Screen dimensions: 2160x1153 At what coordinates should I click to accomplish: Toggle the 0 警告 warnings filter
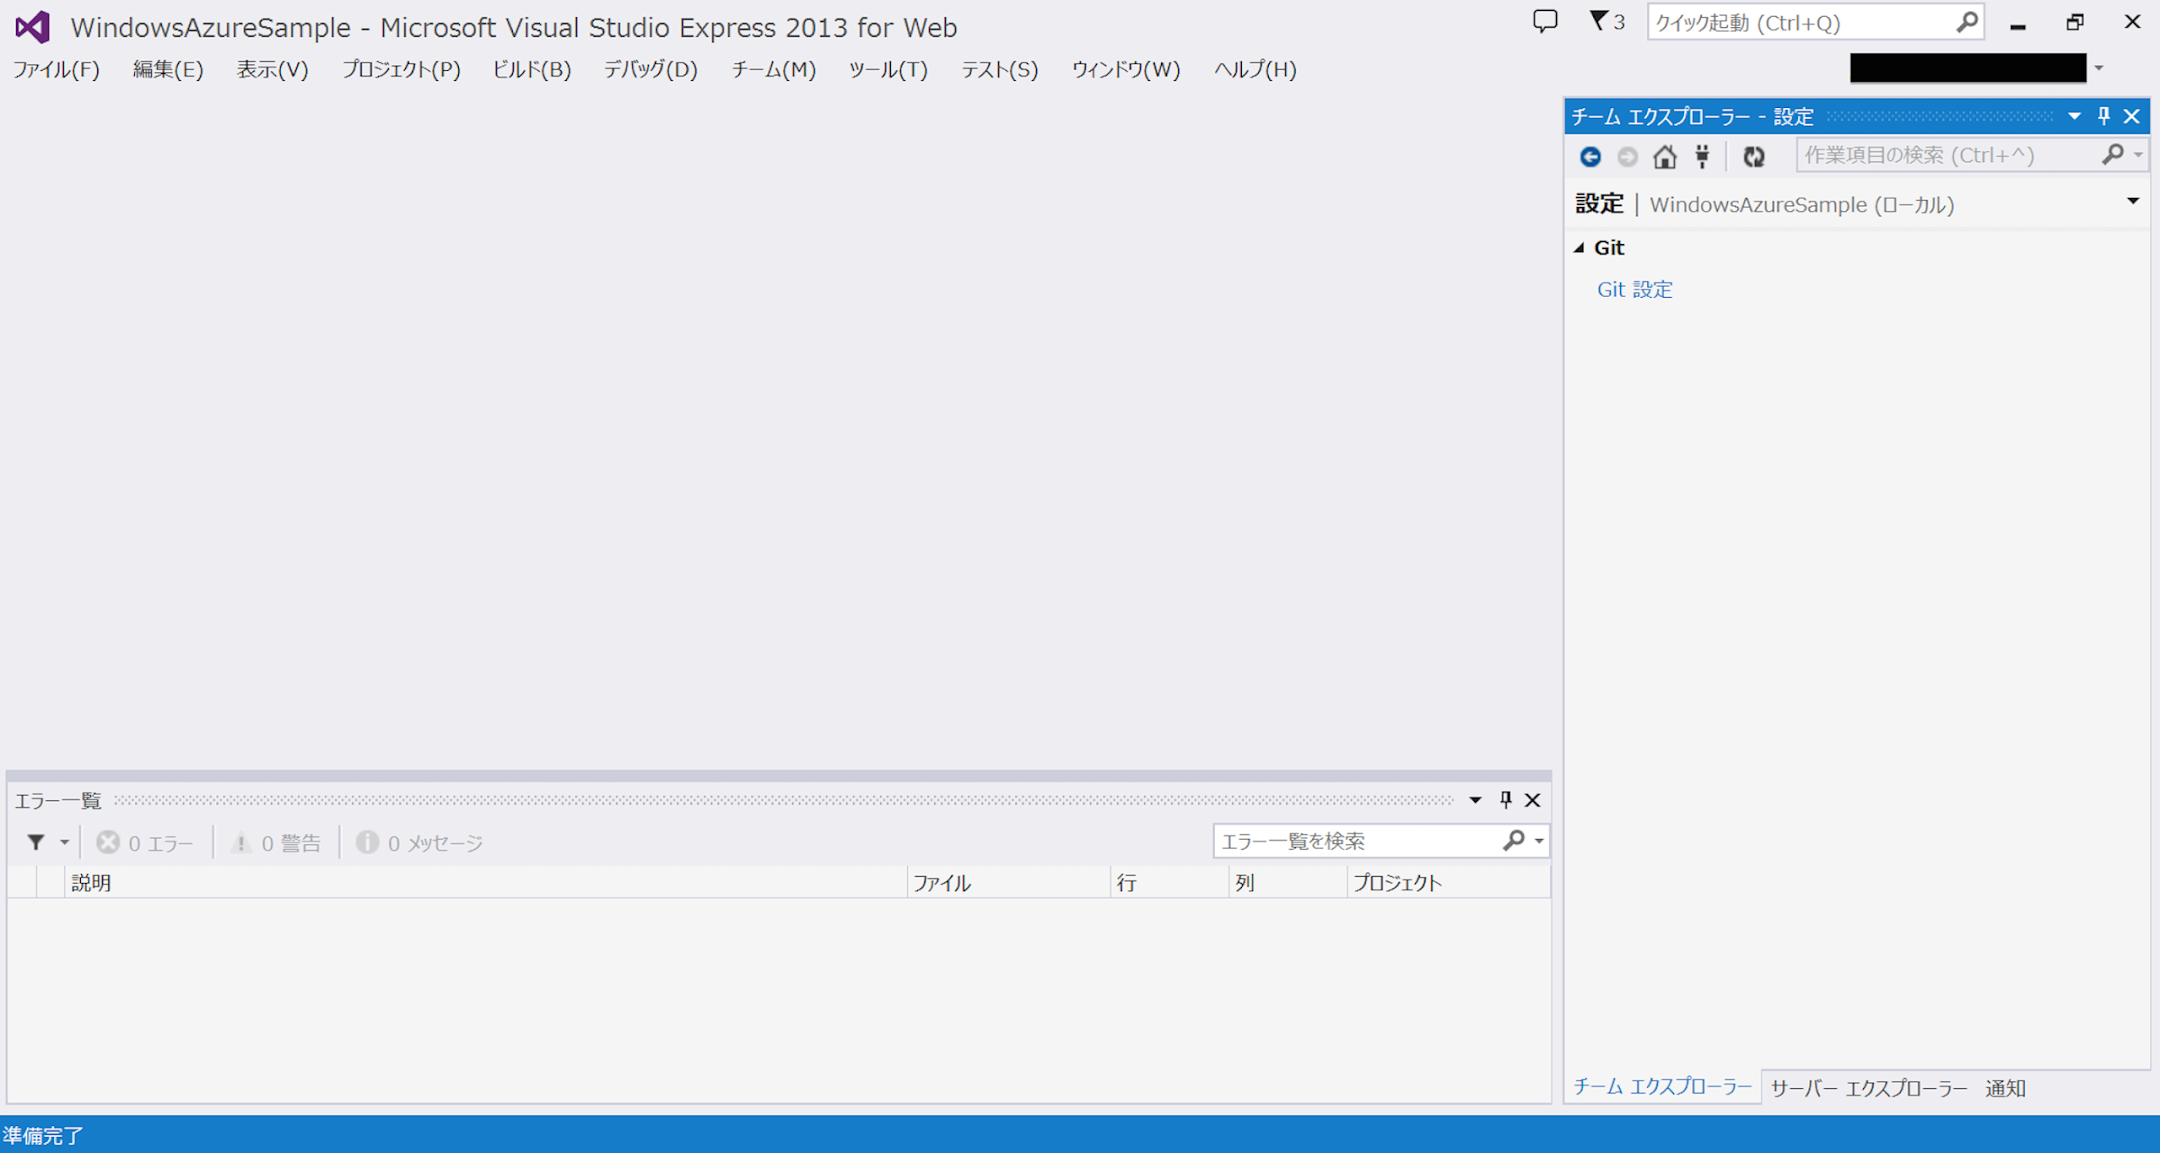tap(276, 843)
